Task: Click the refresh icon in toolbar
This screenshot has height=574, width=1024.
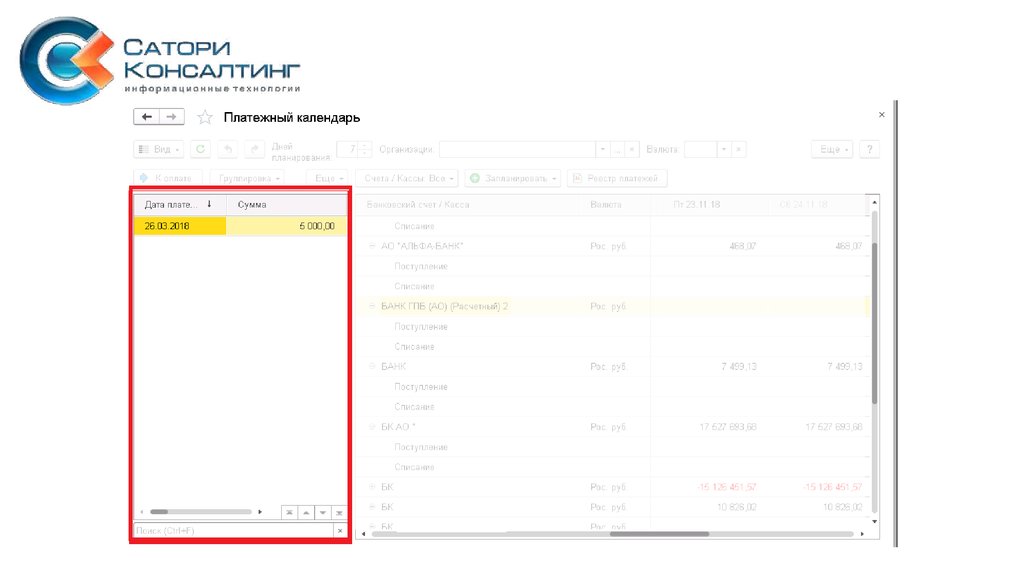Action: point(201,149)
